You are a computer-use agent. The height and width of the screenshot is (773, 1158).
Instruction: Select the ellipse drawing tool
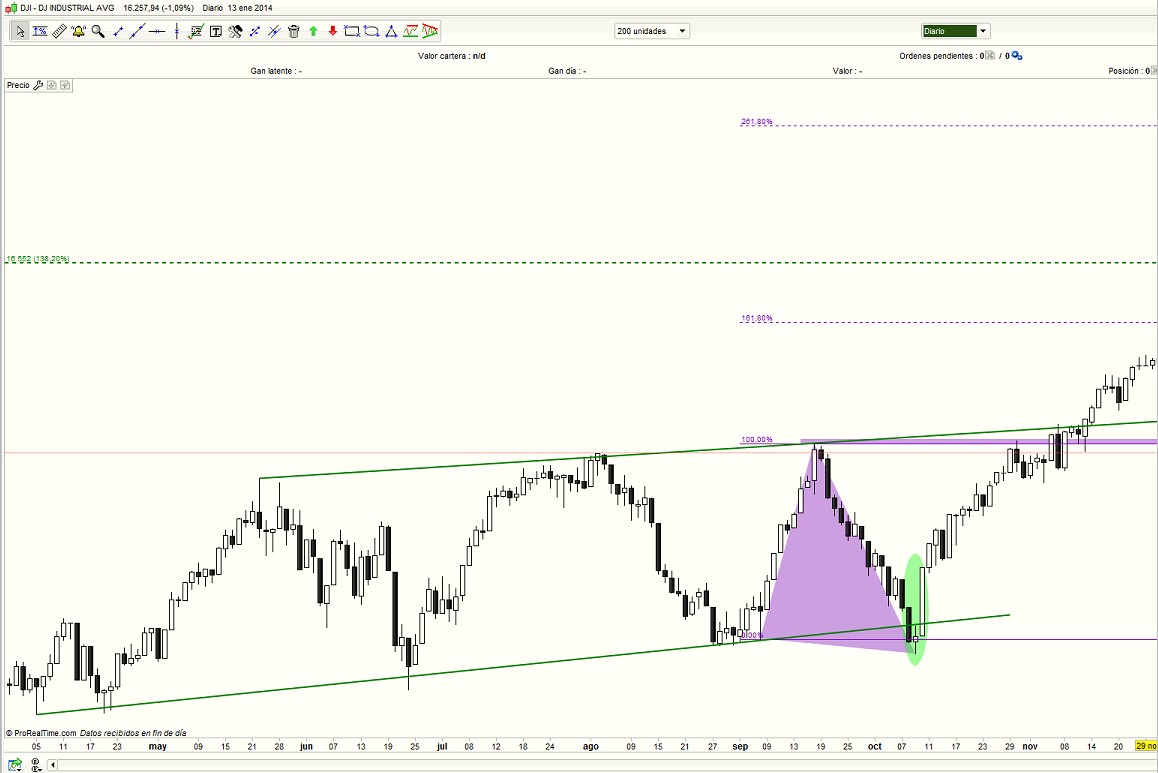[371, 31]
